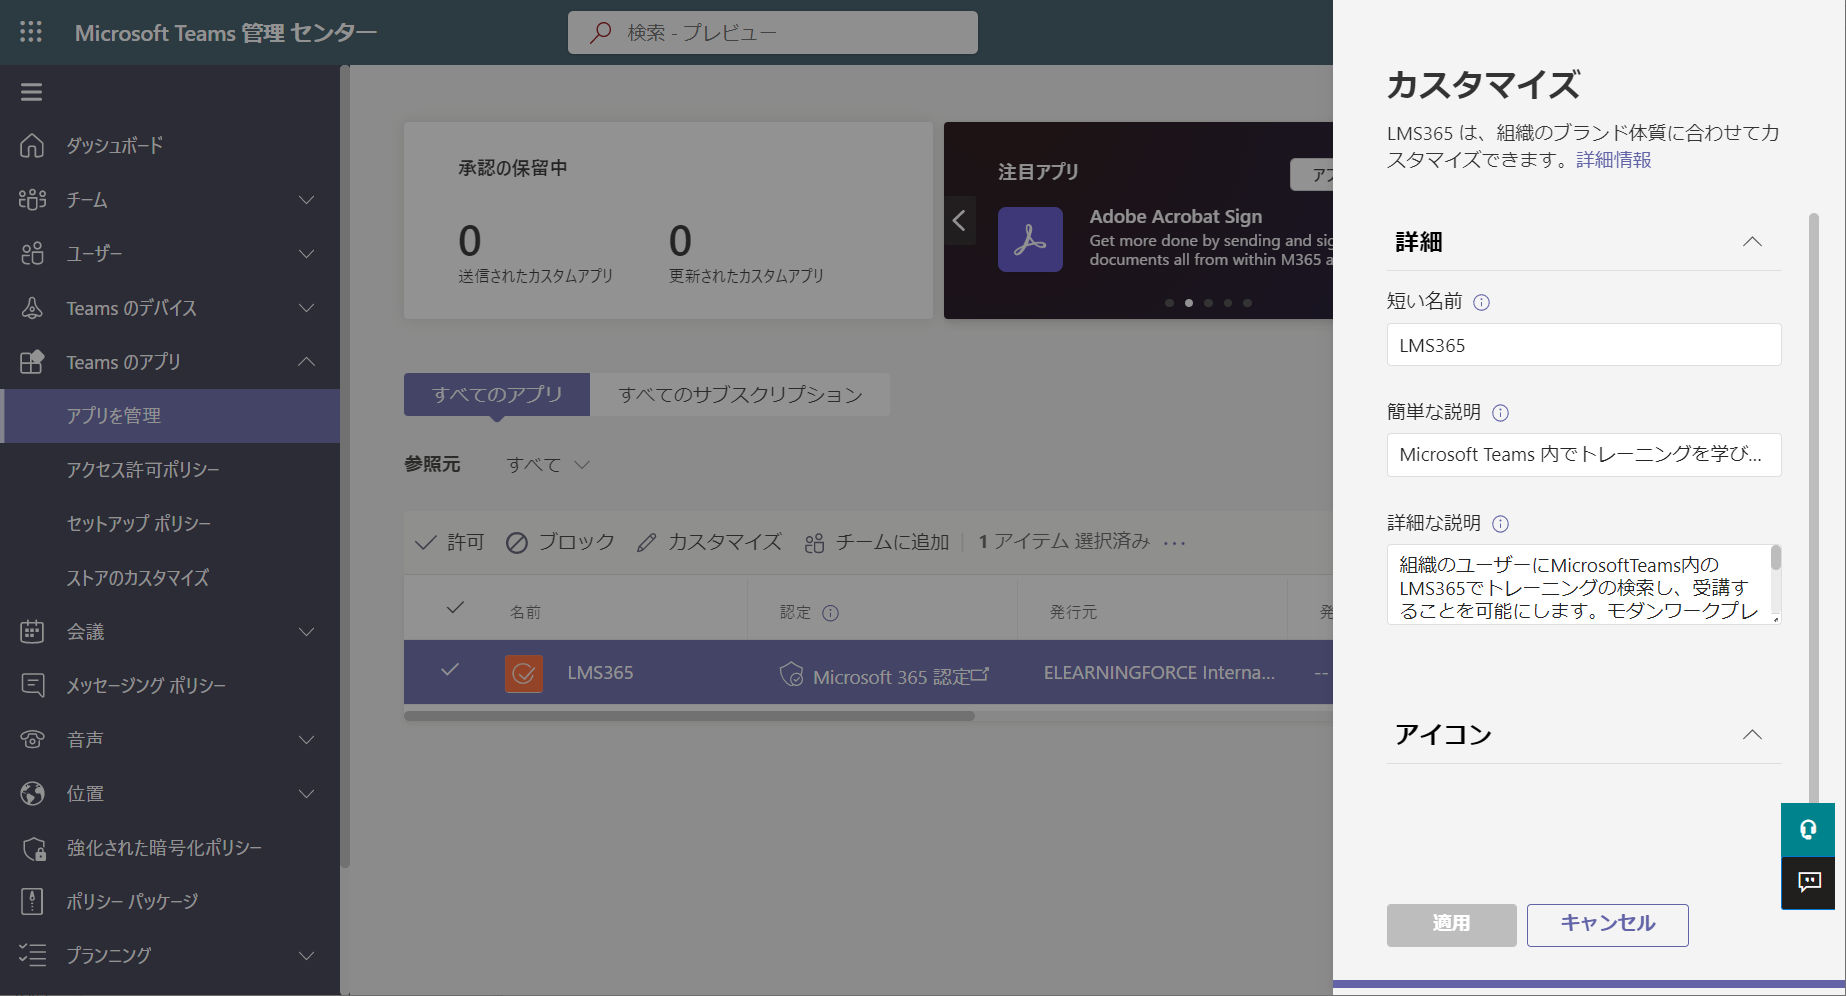Screen dimensions: 1846x996
Task: Click the 許可 toolbar button
Action: [450, 542]
